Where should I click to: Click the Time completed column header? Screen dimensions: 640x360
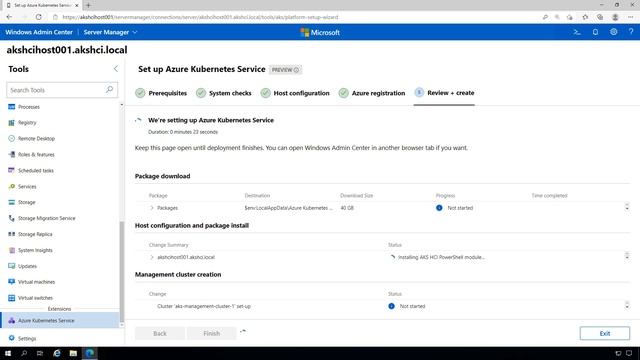point(549,196)
